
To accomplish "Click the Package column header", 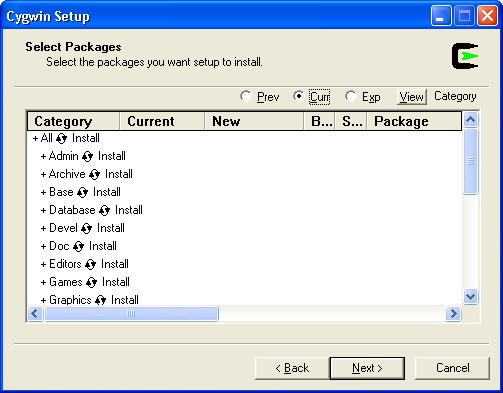I will coord(414,121).
